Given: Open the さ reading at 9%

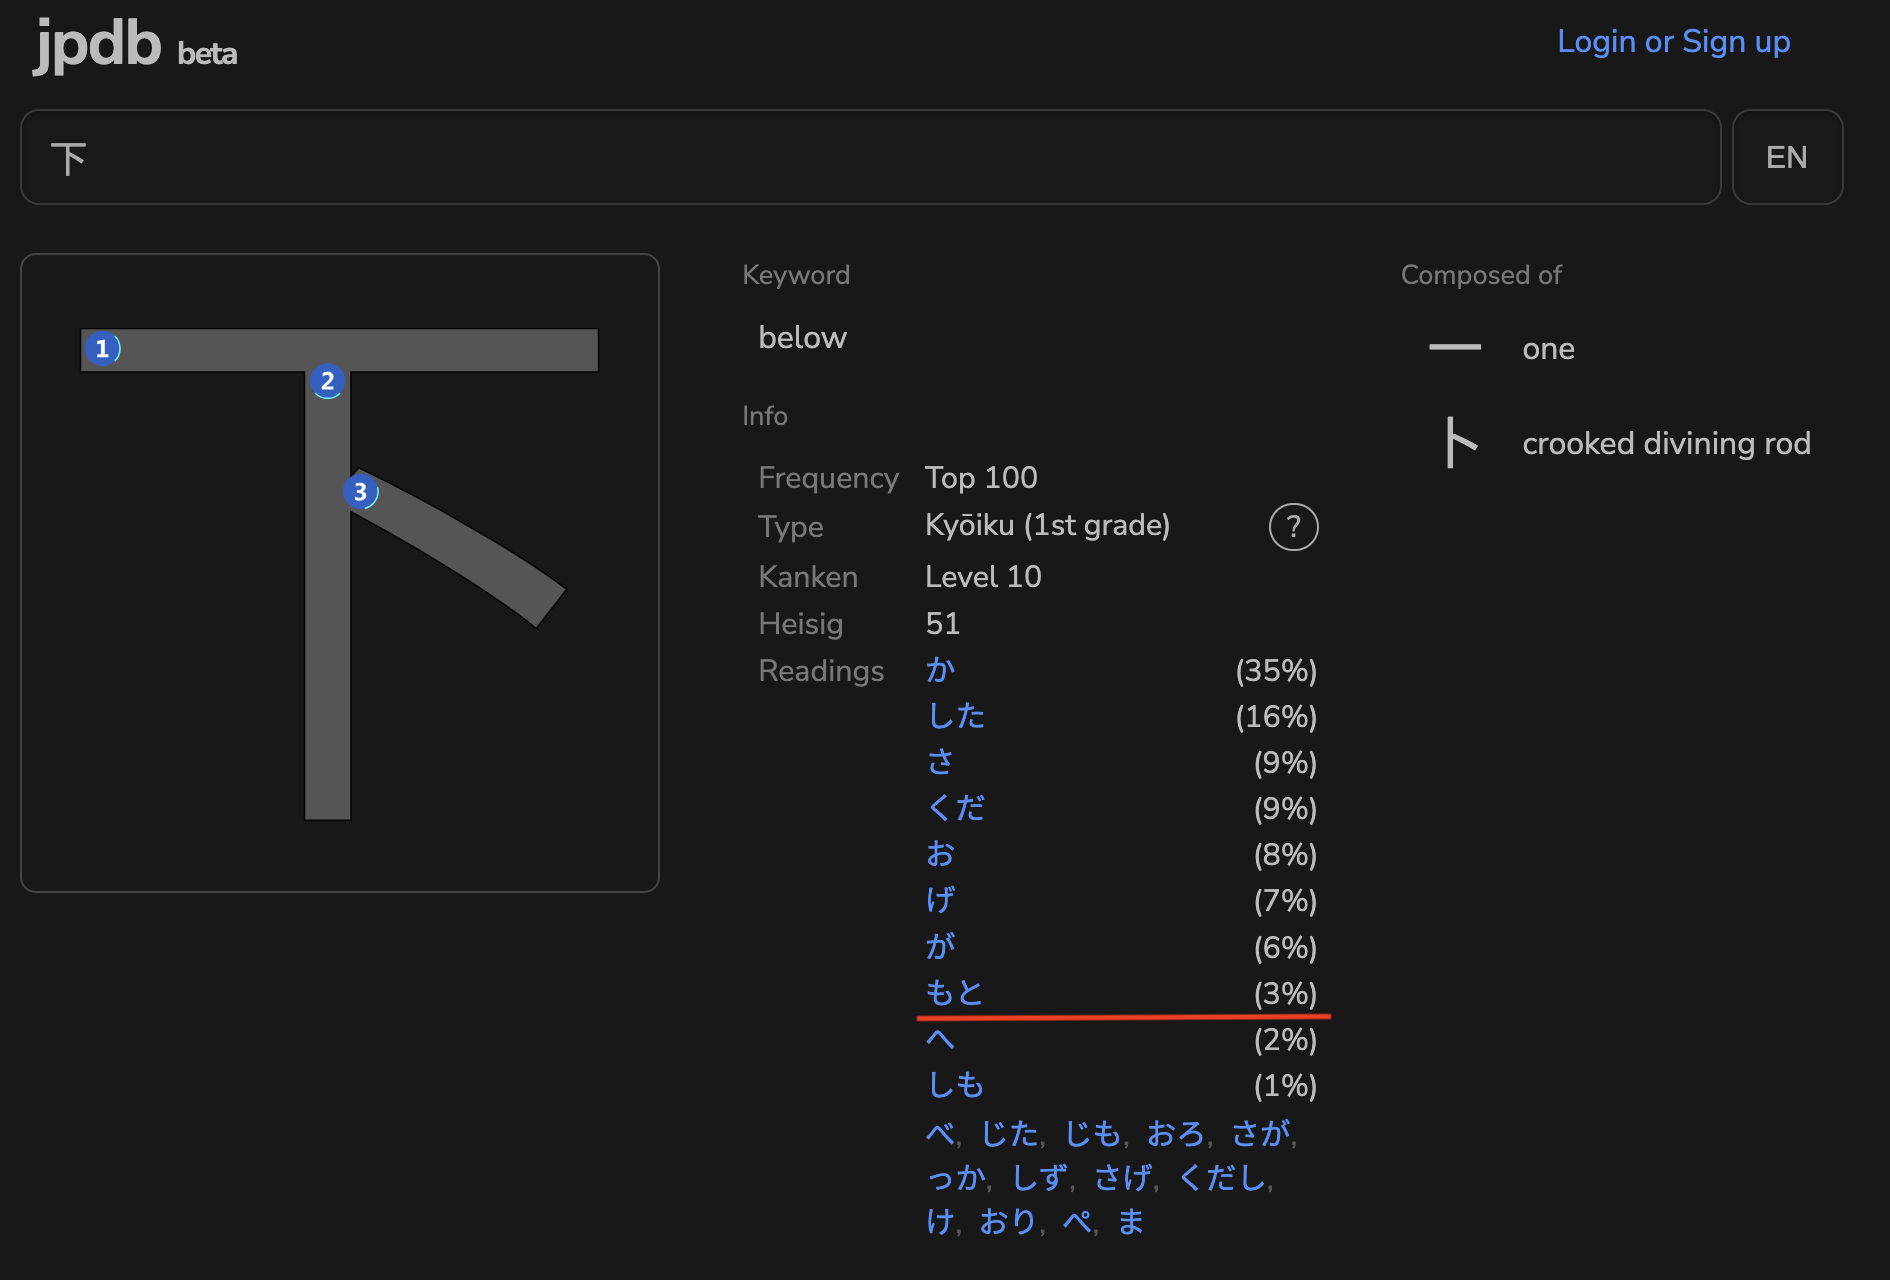Looking at the screenshot, I should [940, 762].
